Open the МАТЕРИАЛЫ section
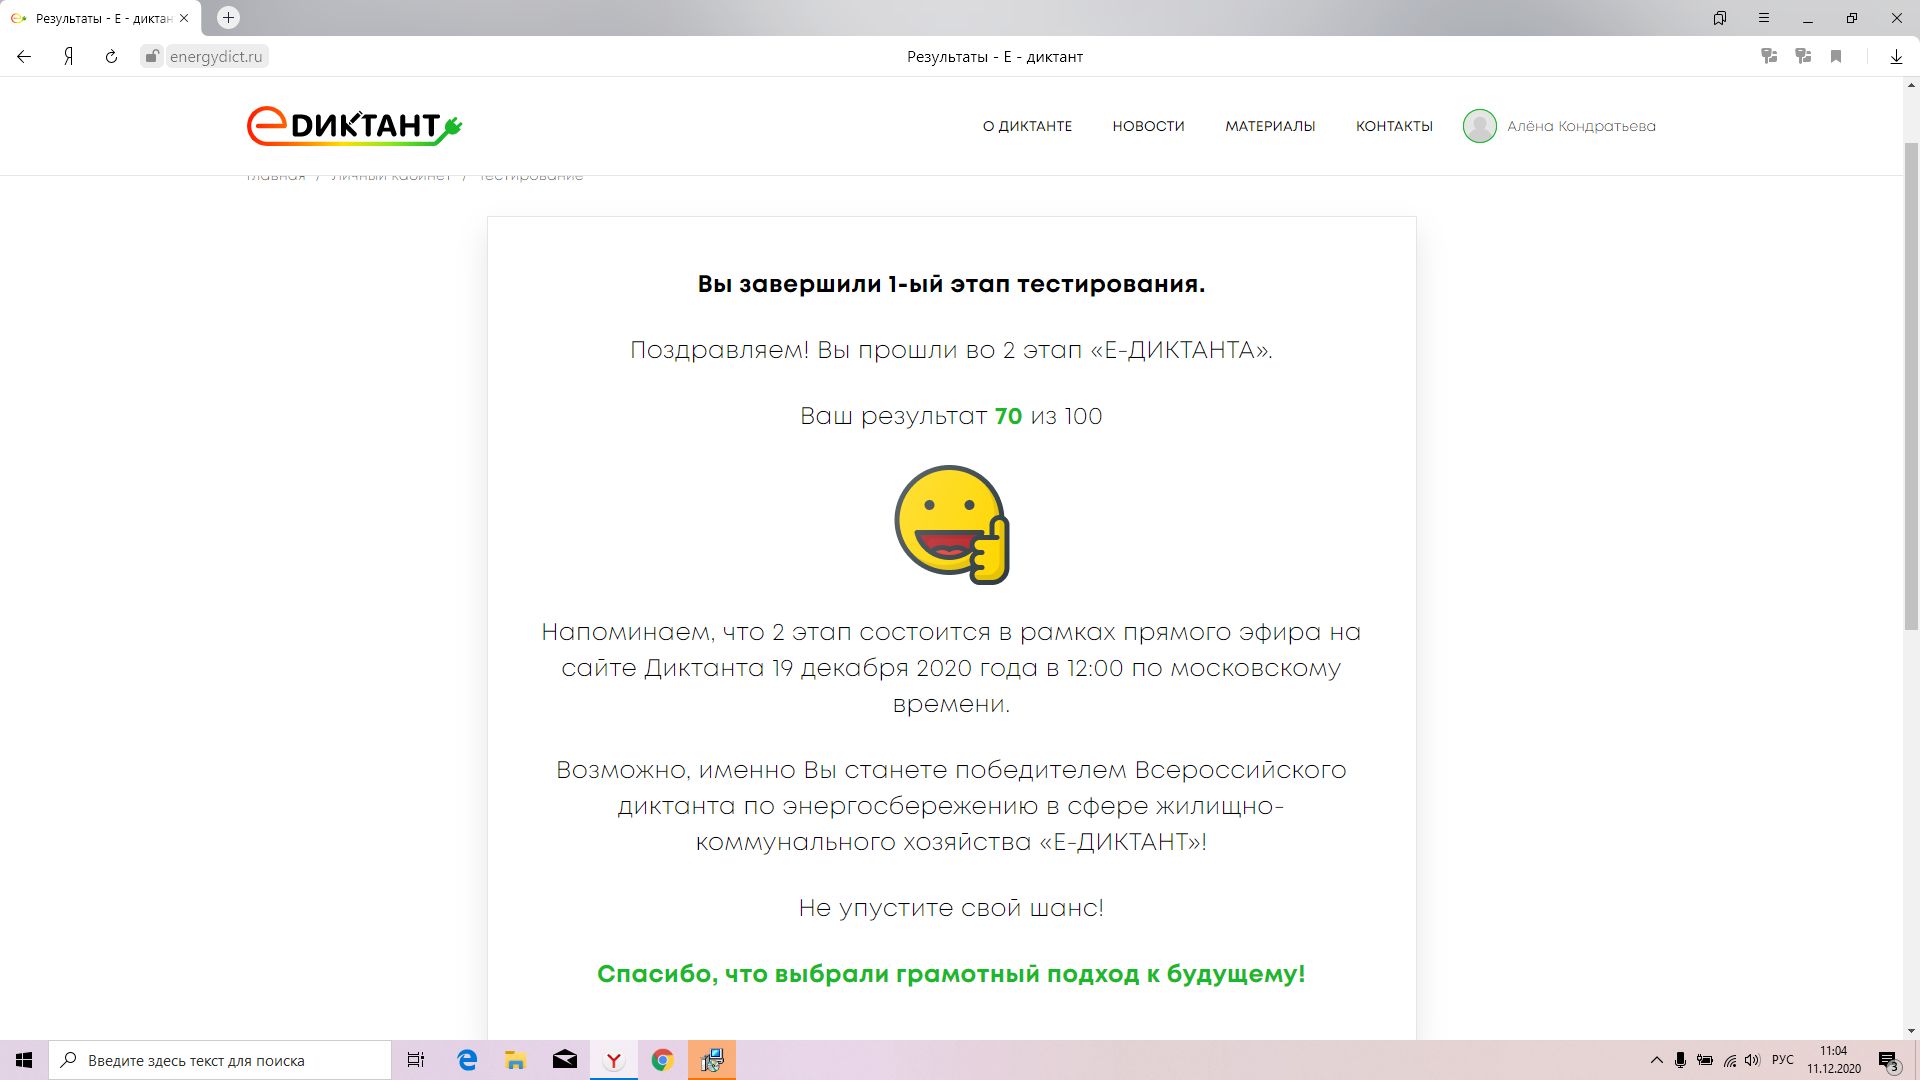Screen dimensions: 1920x1080 [x=1270, y=126]
